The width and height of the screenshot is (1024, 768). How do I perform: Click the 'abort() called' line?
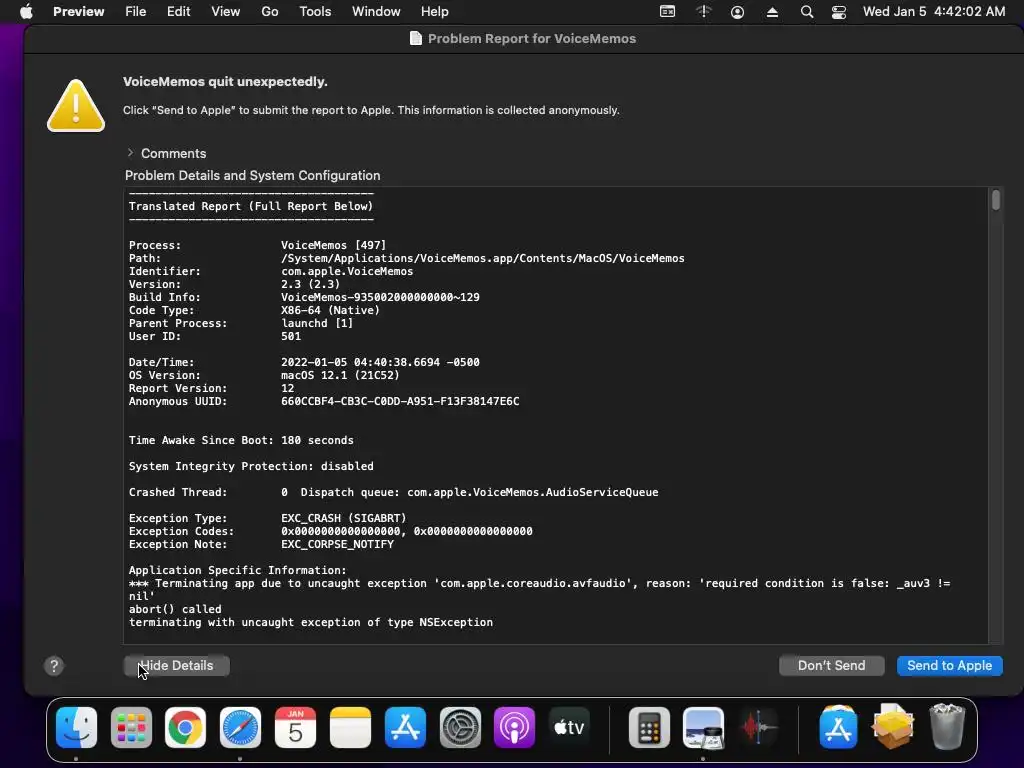(x=175, y=609)
